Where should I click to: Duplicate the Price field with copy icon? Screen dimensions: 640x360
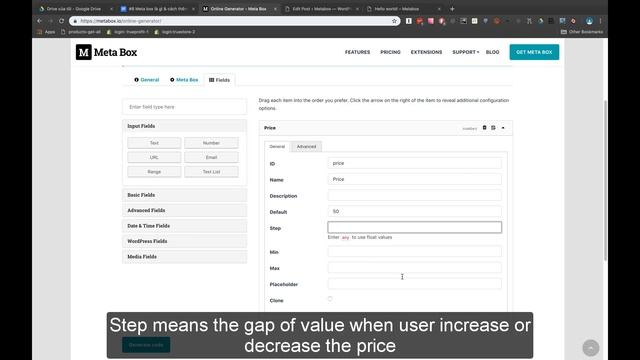(493, 128)
